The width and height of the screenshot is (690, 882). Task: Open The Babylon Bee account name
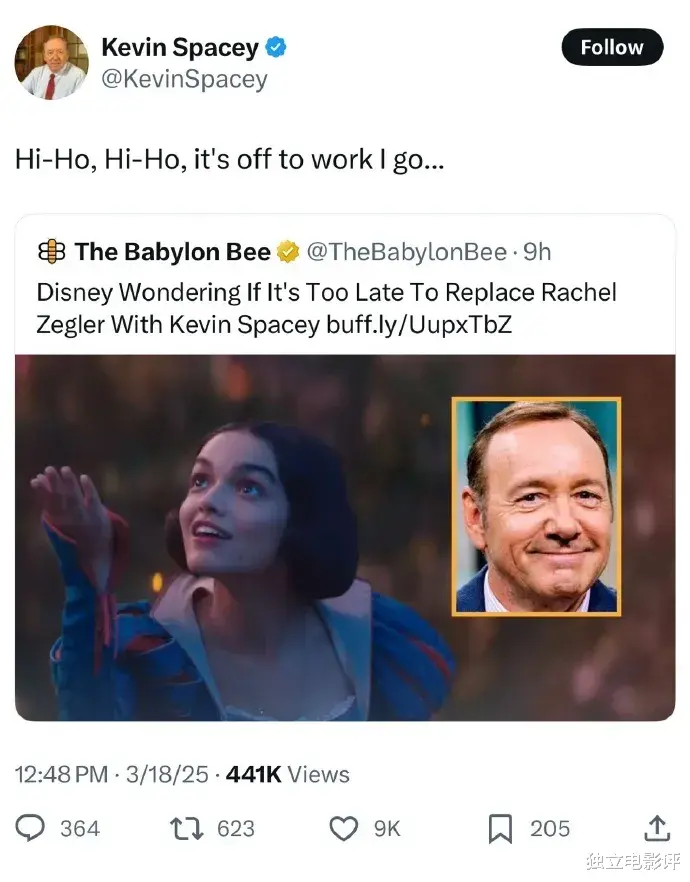click(172, 252)
